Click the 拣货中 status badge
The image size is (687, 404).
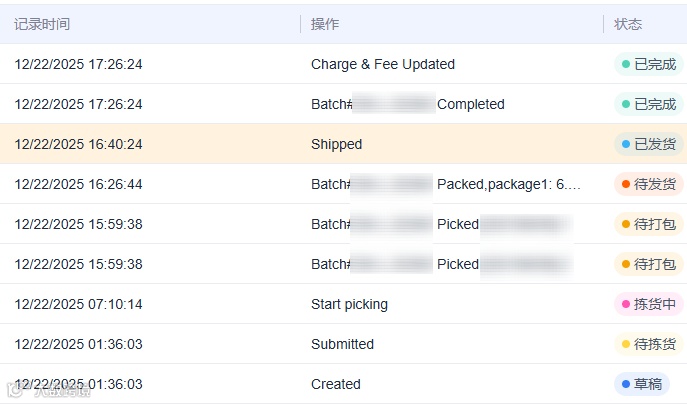pos(649,304)
